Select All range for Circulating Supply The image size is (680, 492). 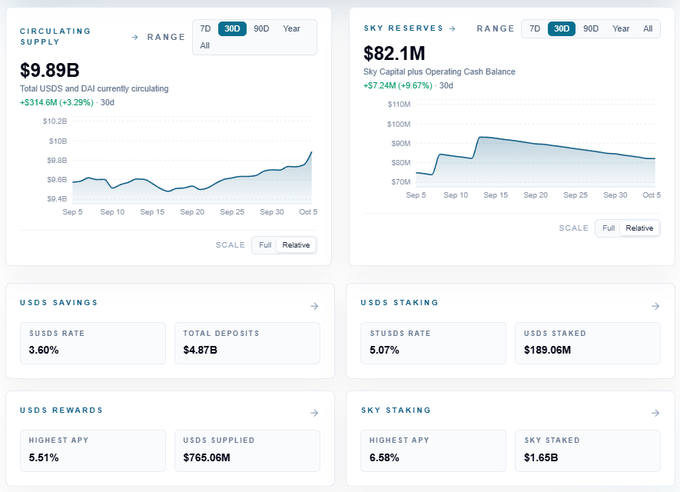[205, 46]
